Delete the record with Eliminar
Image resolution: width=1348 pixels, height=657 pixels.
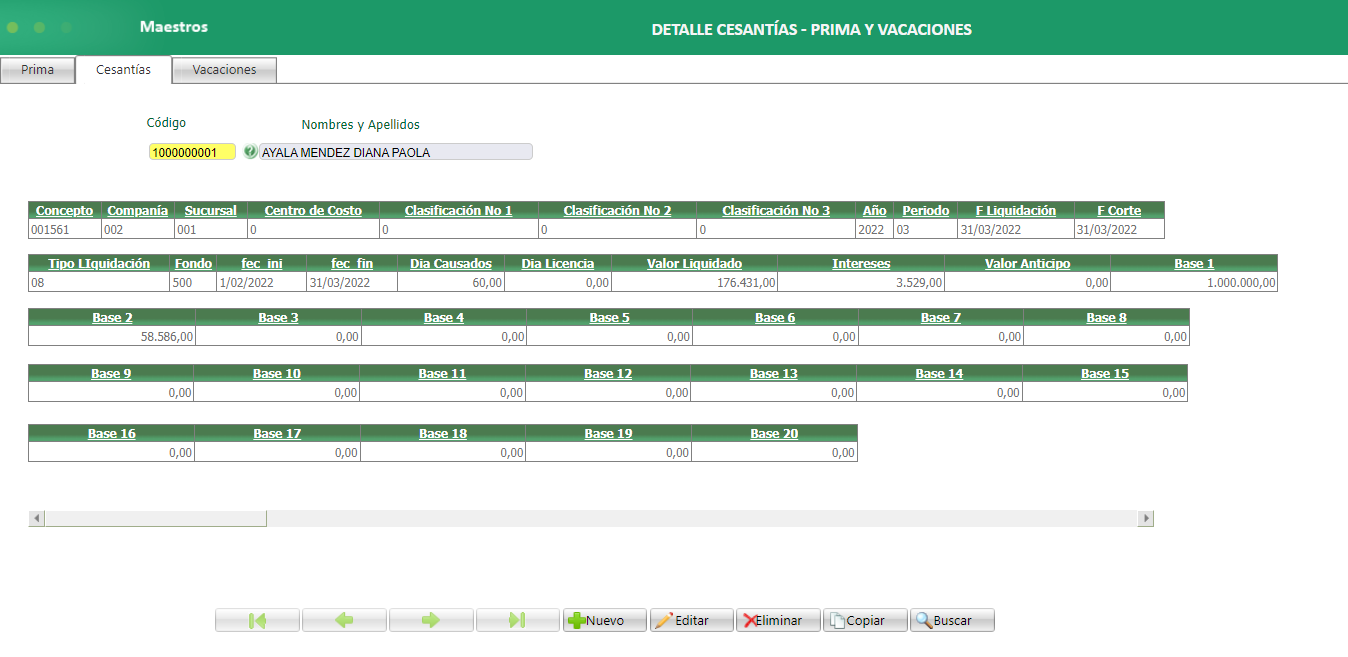coord(779,620)
